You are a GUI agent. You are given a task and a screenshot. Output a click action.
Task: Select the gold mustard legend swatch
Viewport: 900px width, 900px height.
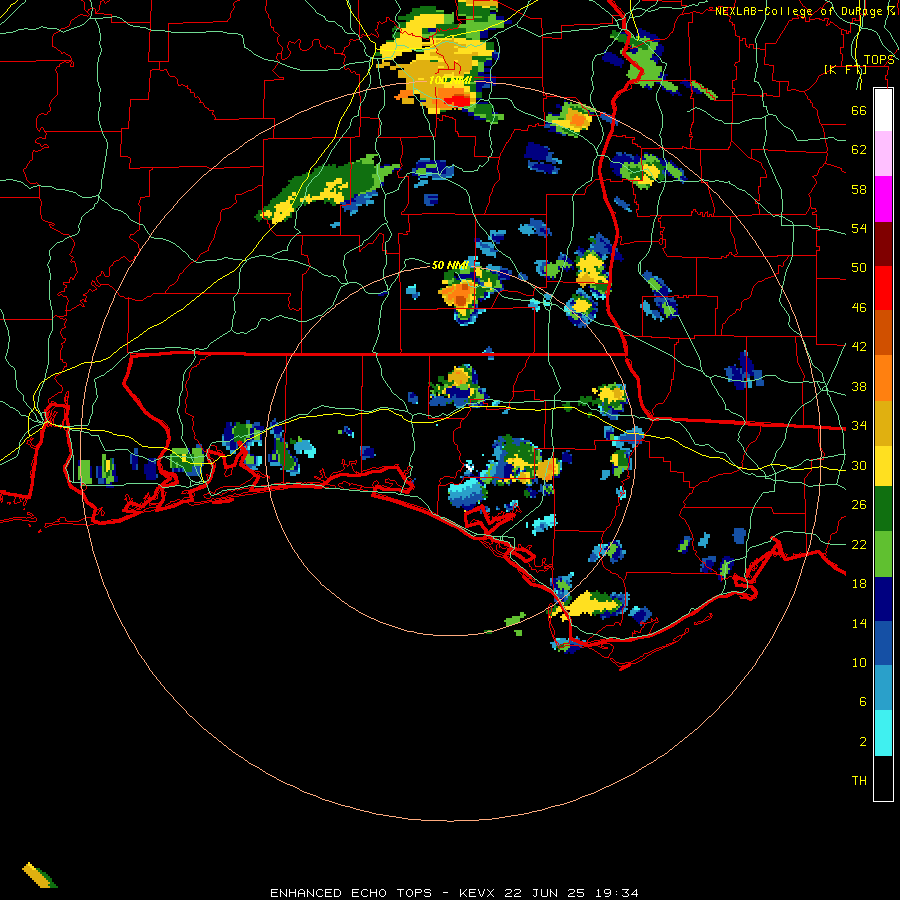pyautogui.click(x=883, y=422)
